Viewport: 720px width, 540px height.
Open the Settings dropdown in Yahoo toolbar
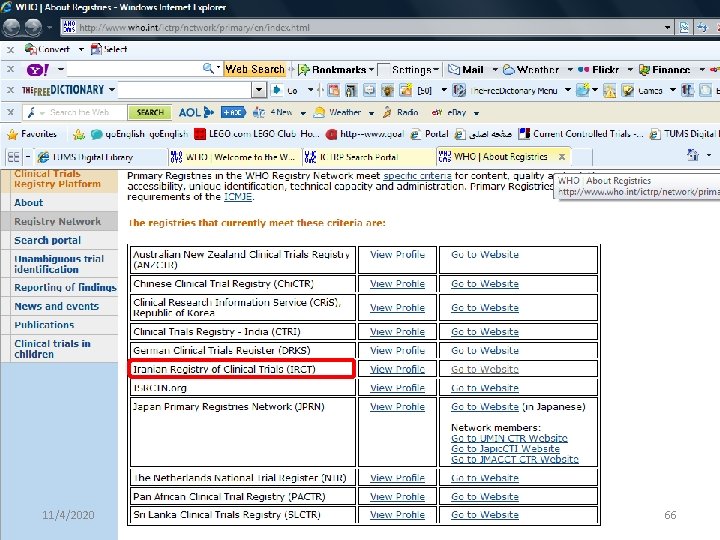point(436,70)
